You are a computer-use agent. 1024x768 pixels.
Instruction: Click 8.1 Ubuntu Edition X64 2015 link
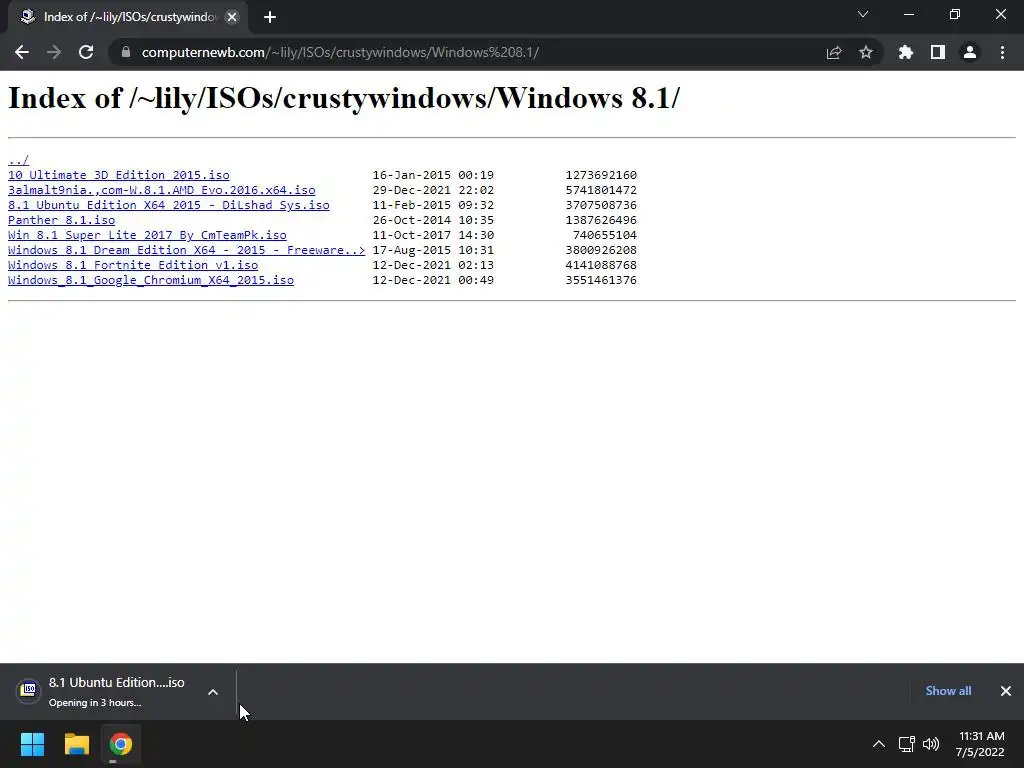coord(168,205)
